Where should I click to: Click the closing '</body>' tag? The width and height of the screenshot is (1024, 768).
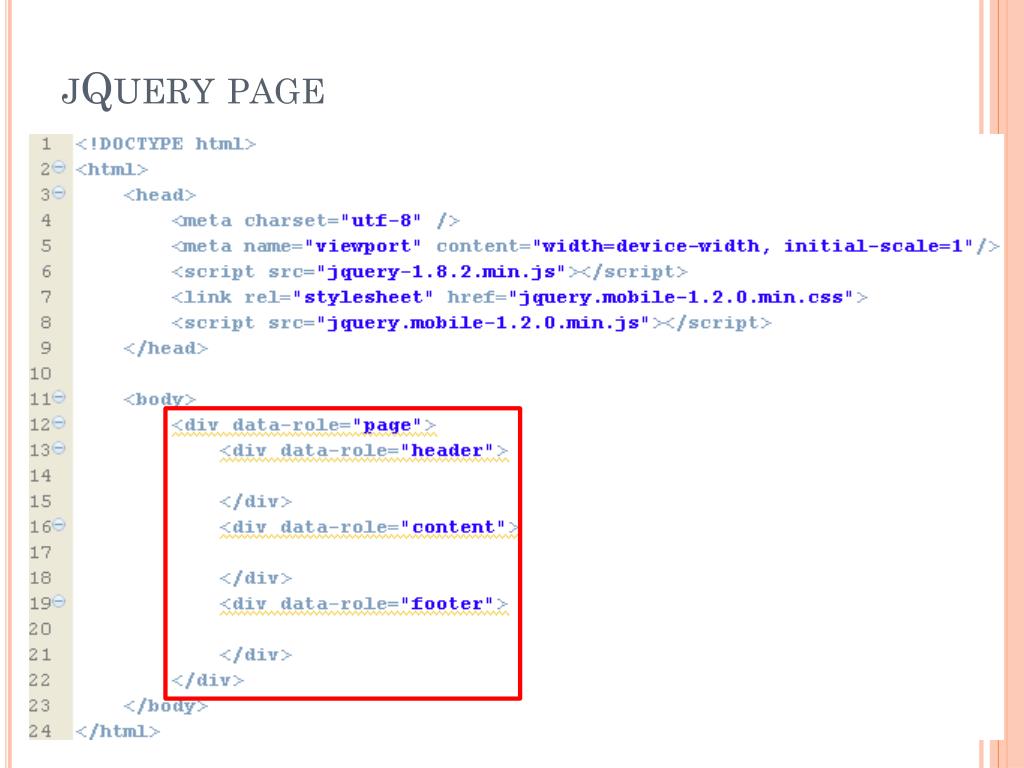[x=166, y=705]
